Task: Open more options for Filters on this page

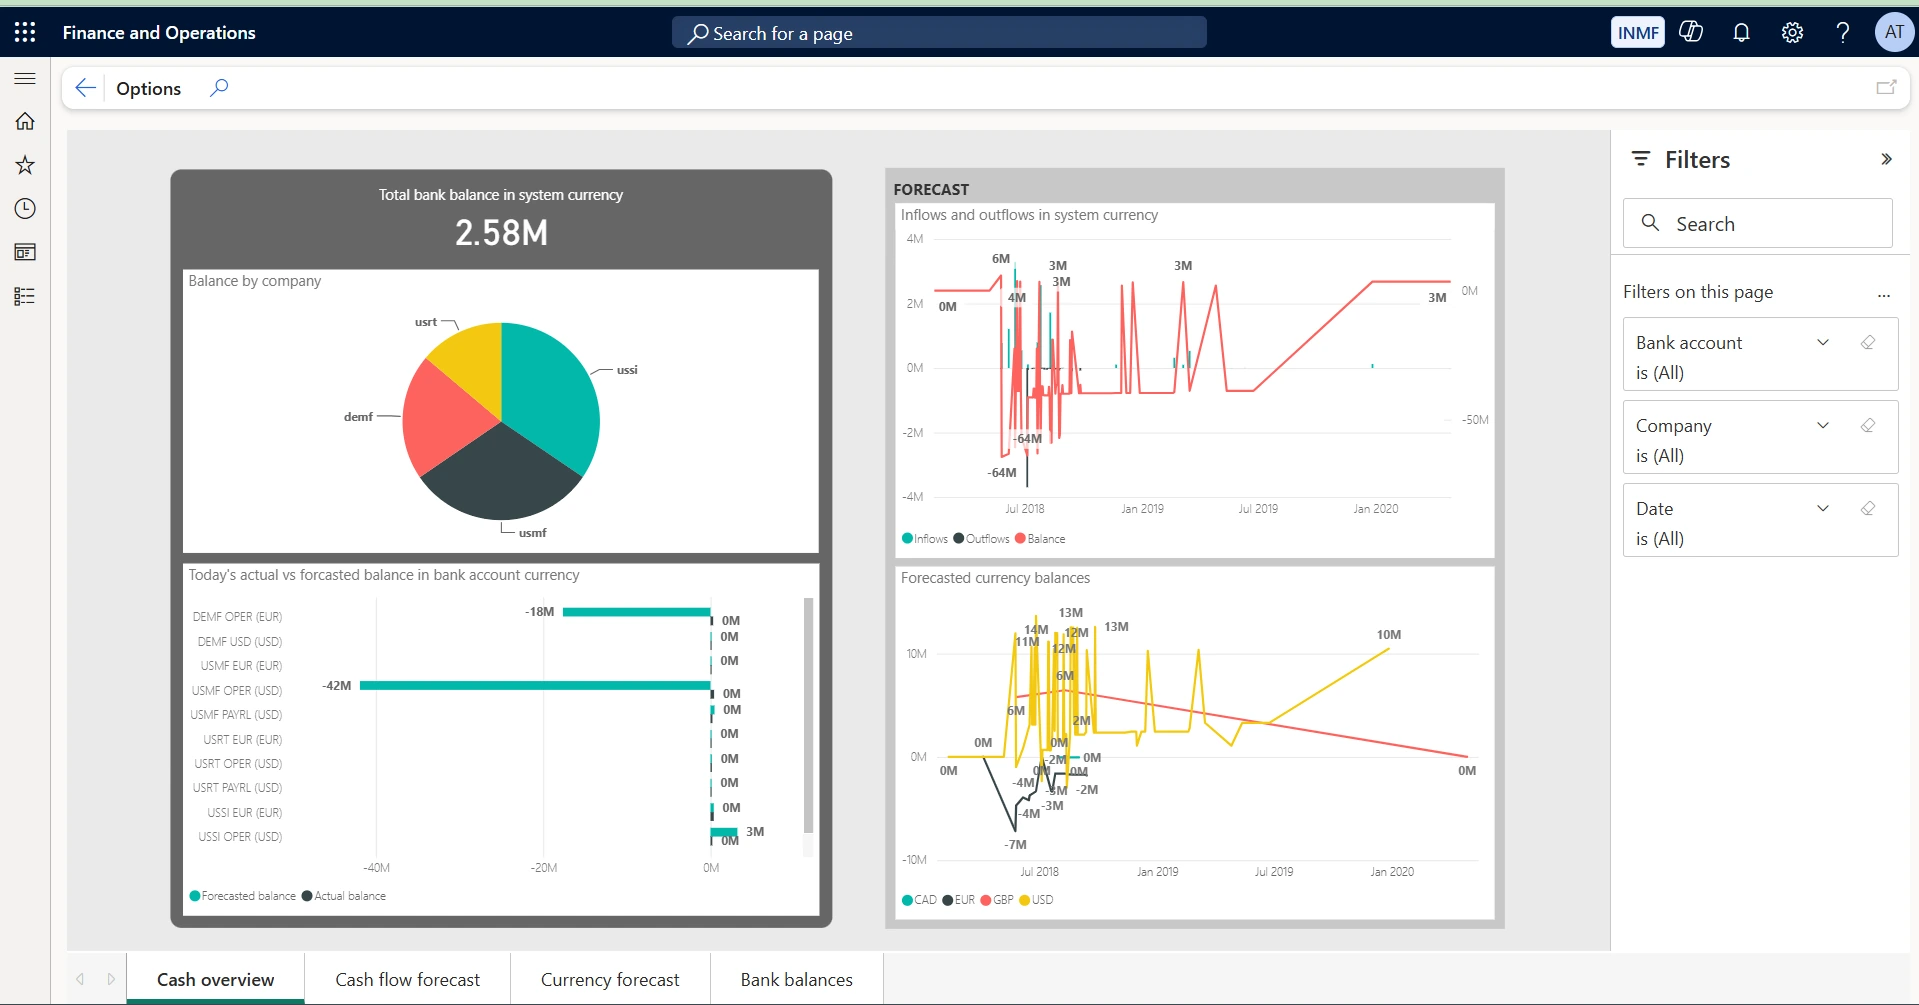Action: tap(1884, 294)
